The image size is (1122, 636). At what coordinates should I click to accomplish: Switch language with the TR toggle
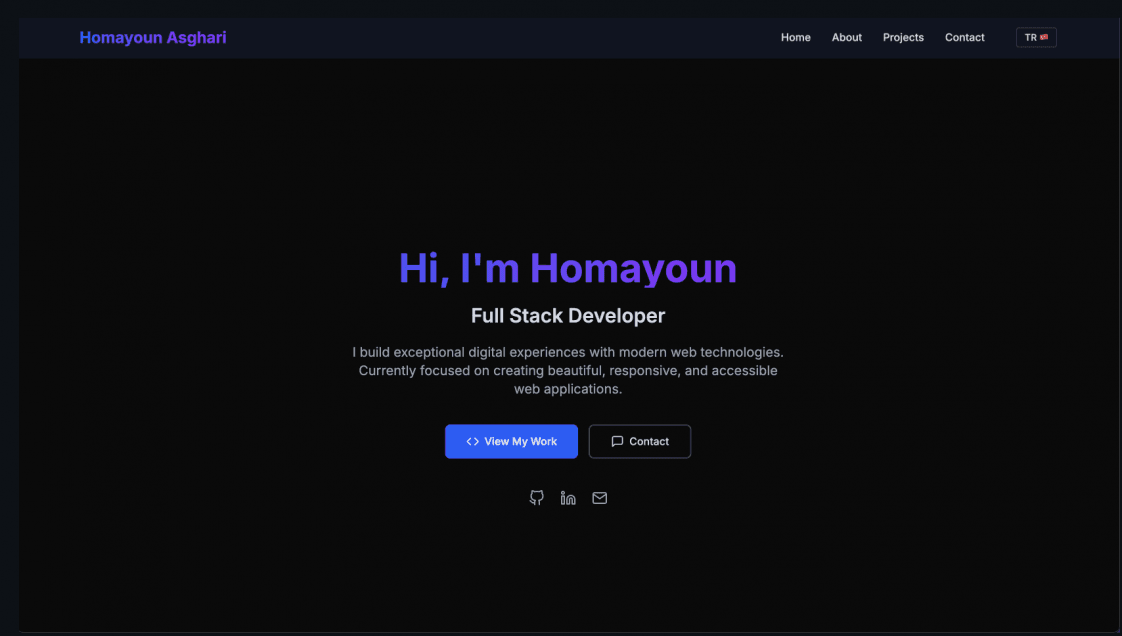point(1036,37)
